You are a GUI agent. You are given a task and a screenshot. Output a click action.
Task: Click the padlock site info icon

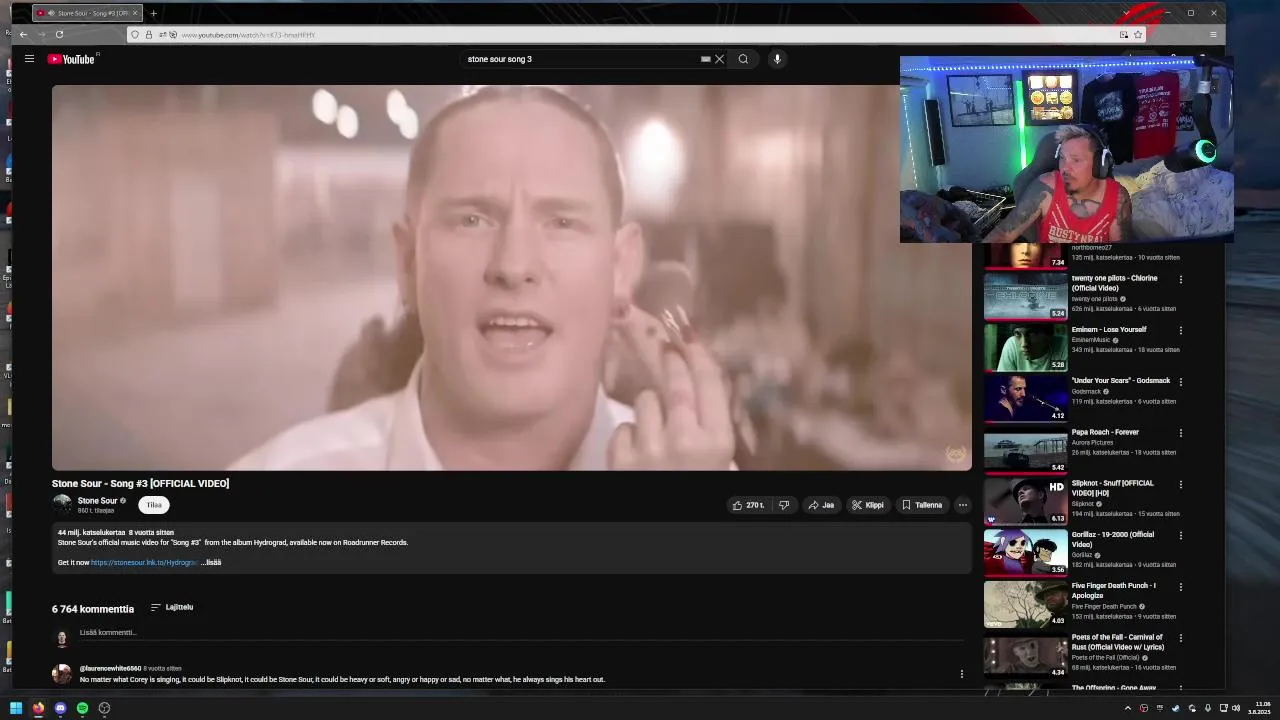[149, 34]
